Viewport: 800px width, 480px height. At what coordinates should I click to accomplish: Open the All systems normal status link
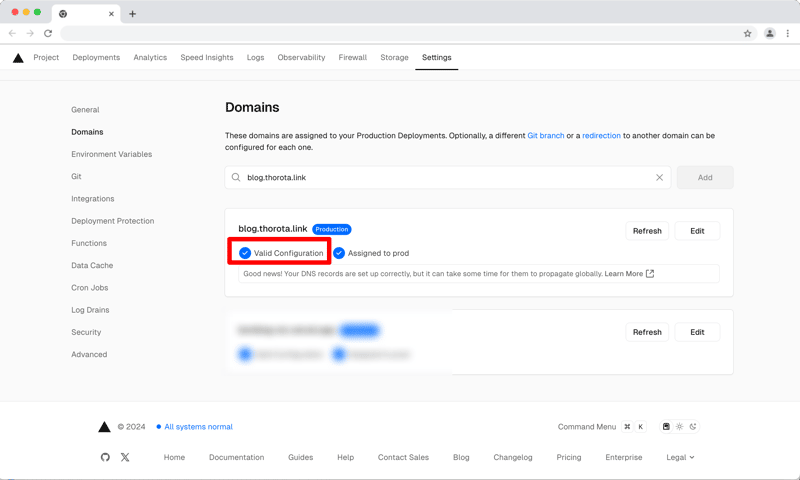[198, 427]
